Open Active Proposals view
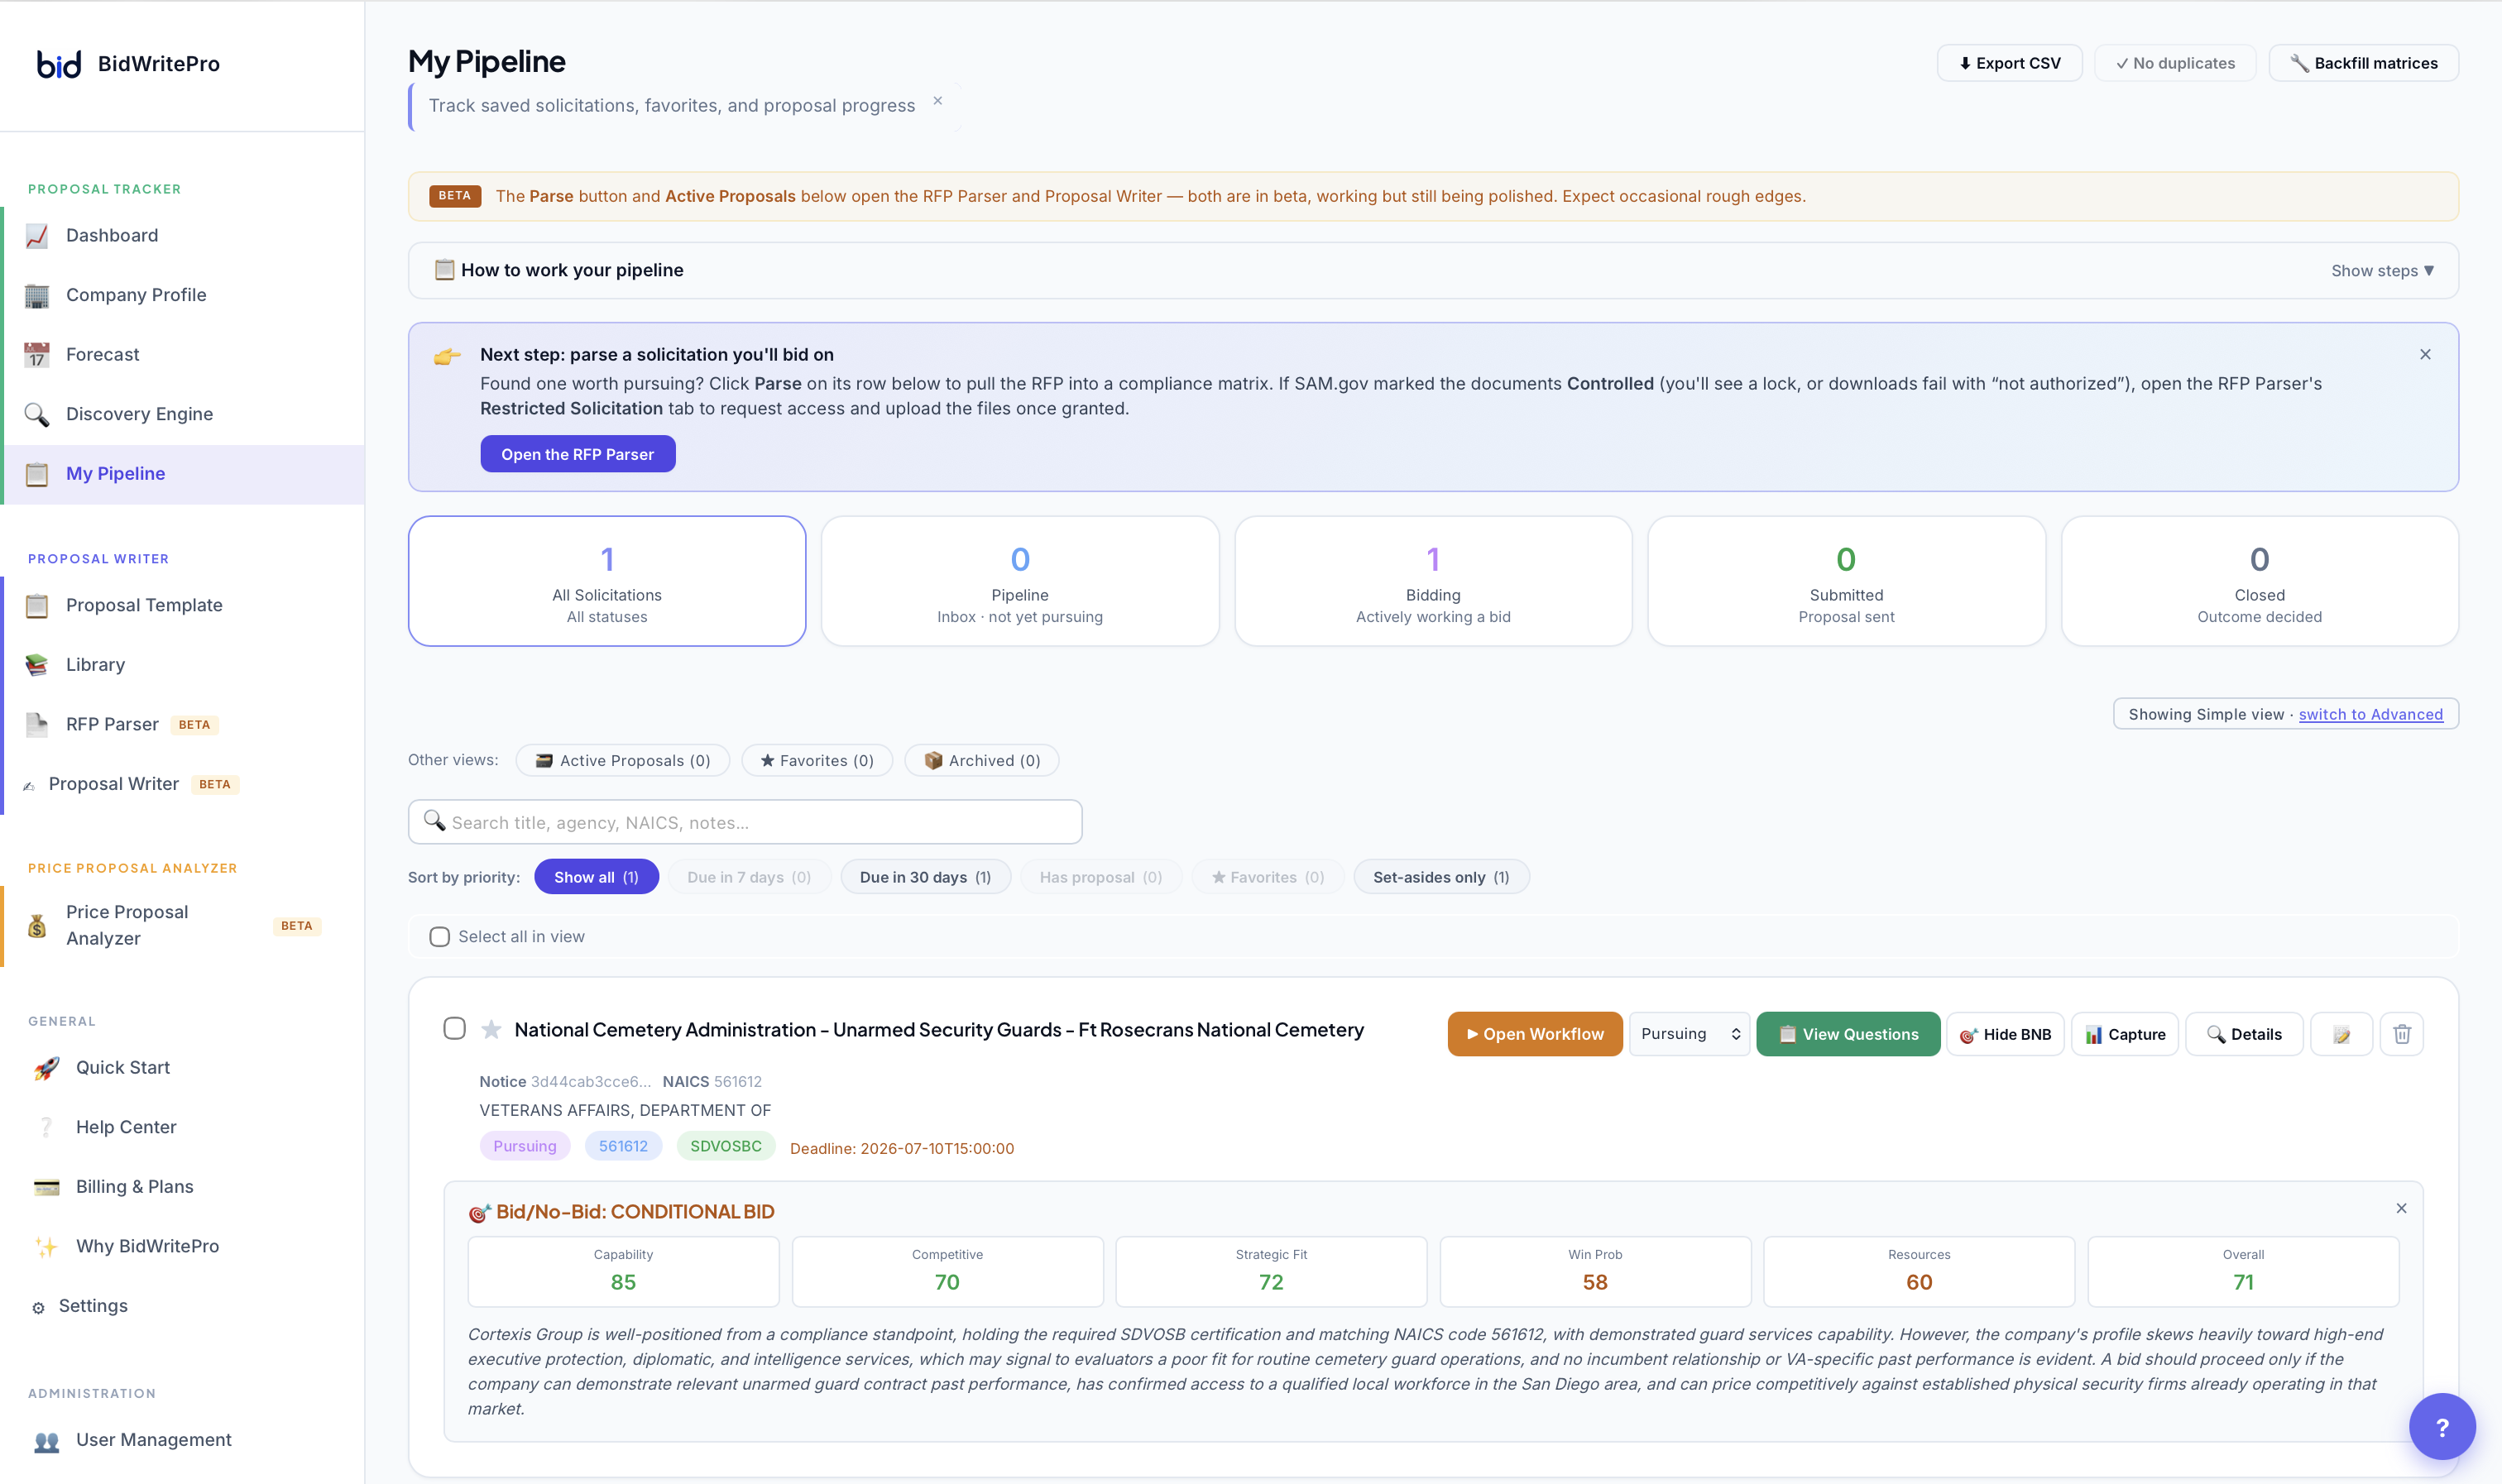 pyautogui.click(x=623, y=760)
